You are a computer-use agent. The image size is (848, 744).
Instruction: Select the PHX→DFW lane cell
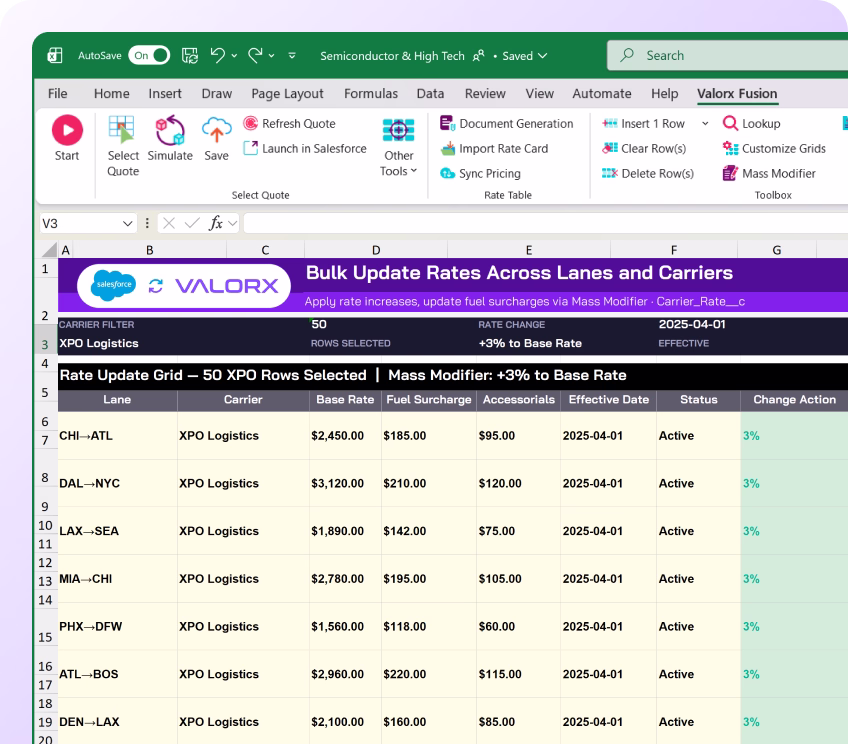click(x=117, y=626)
